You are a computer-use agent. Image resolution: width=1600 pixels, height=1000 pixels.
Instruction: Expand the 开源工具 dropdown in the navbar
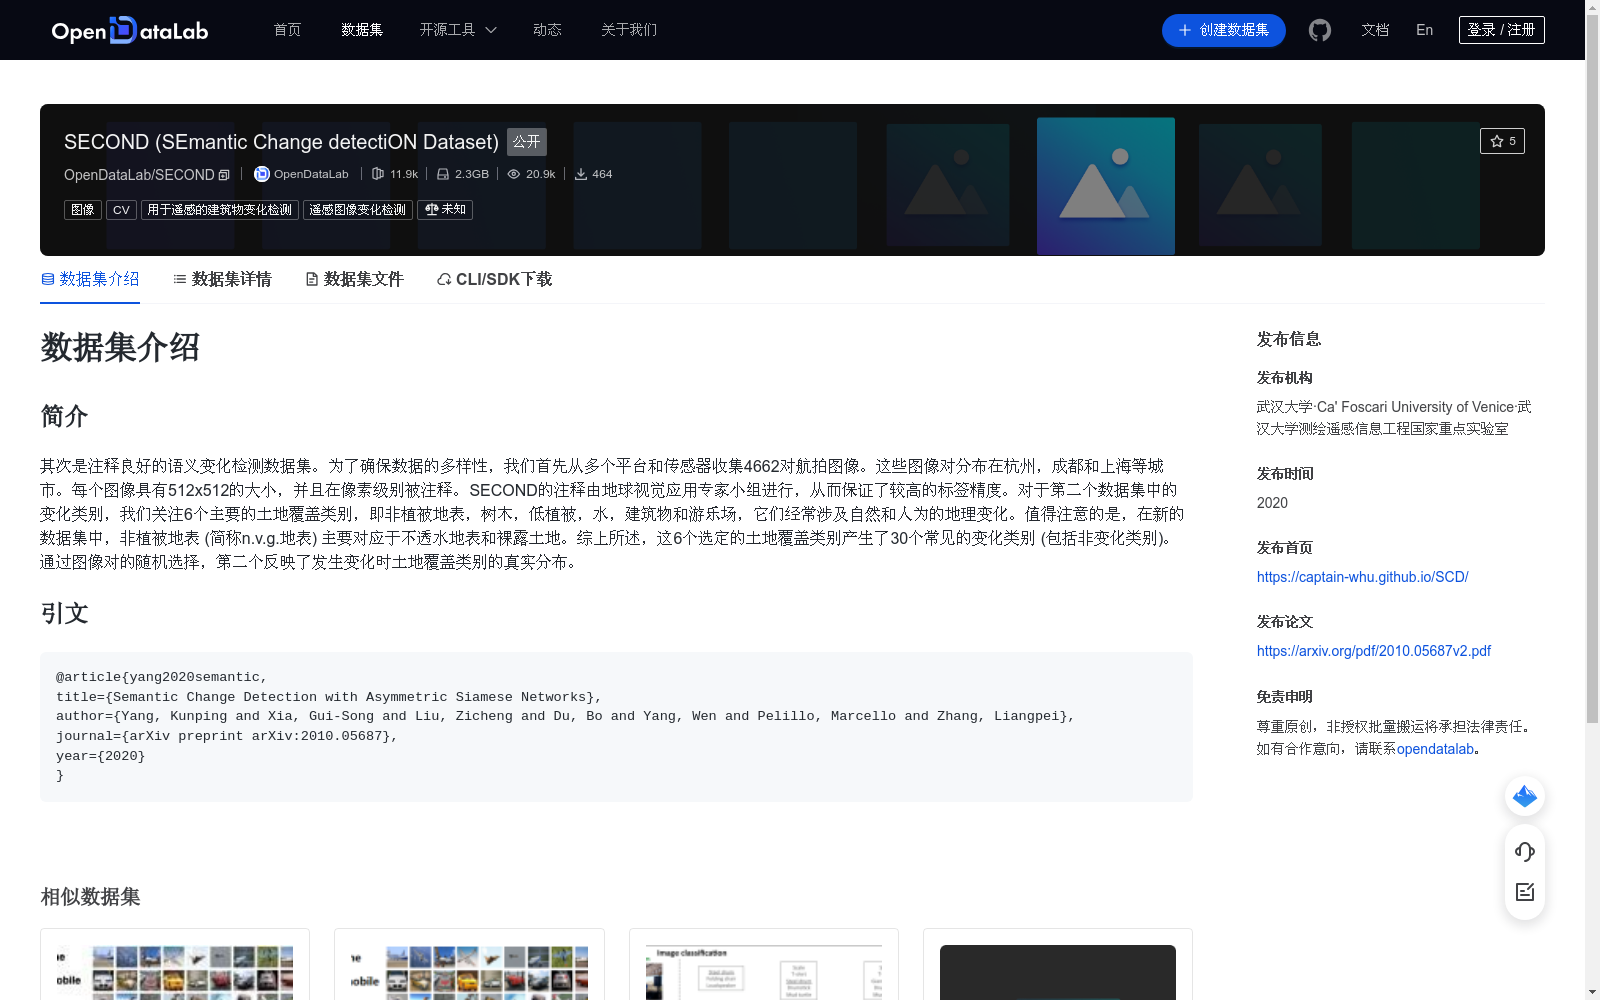(457, 30)
